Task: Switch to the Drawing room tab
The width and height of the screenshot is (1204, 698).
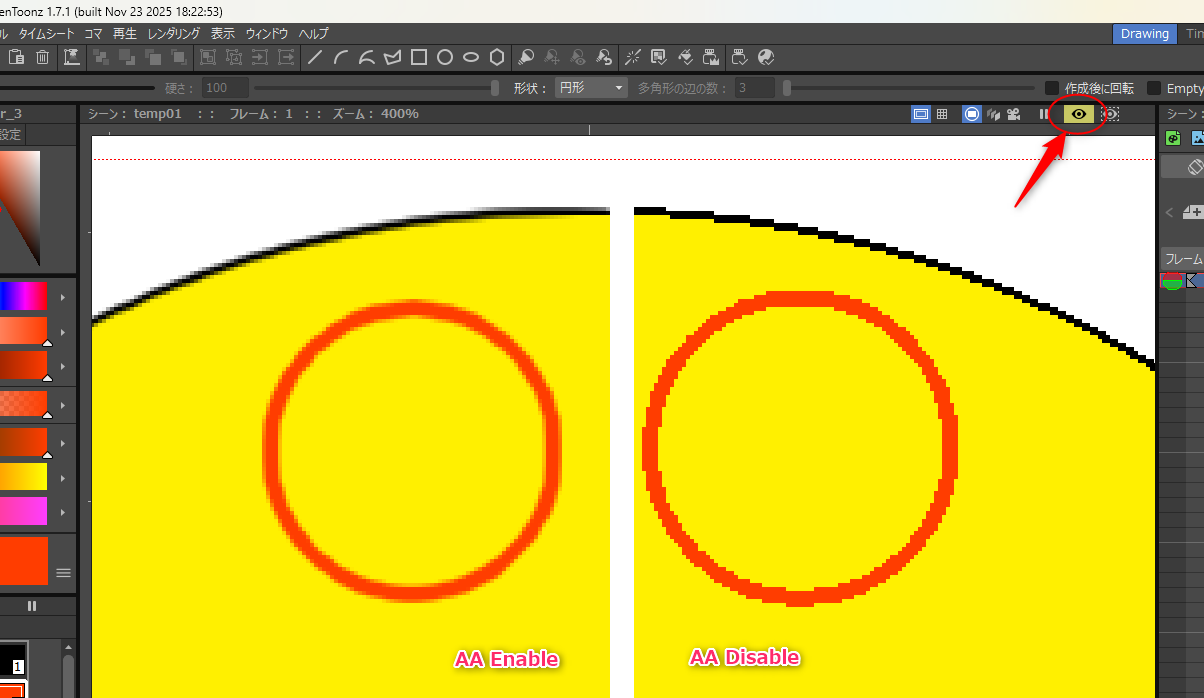Action: pyautogui.click(x=1145, y=33)
